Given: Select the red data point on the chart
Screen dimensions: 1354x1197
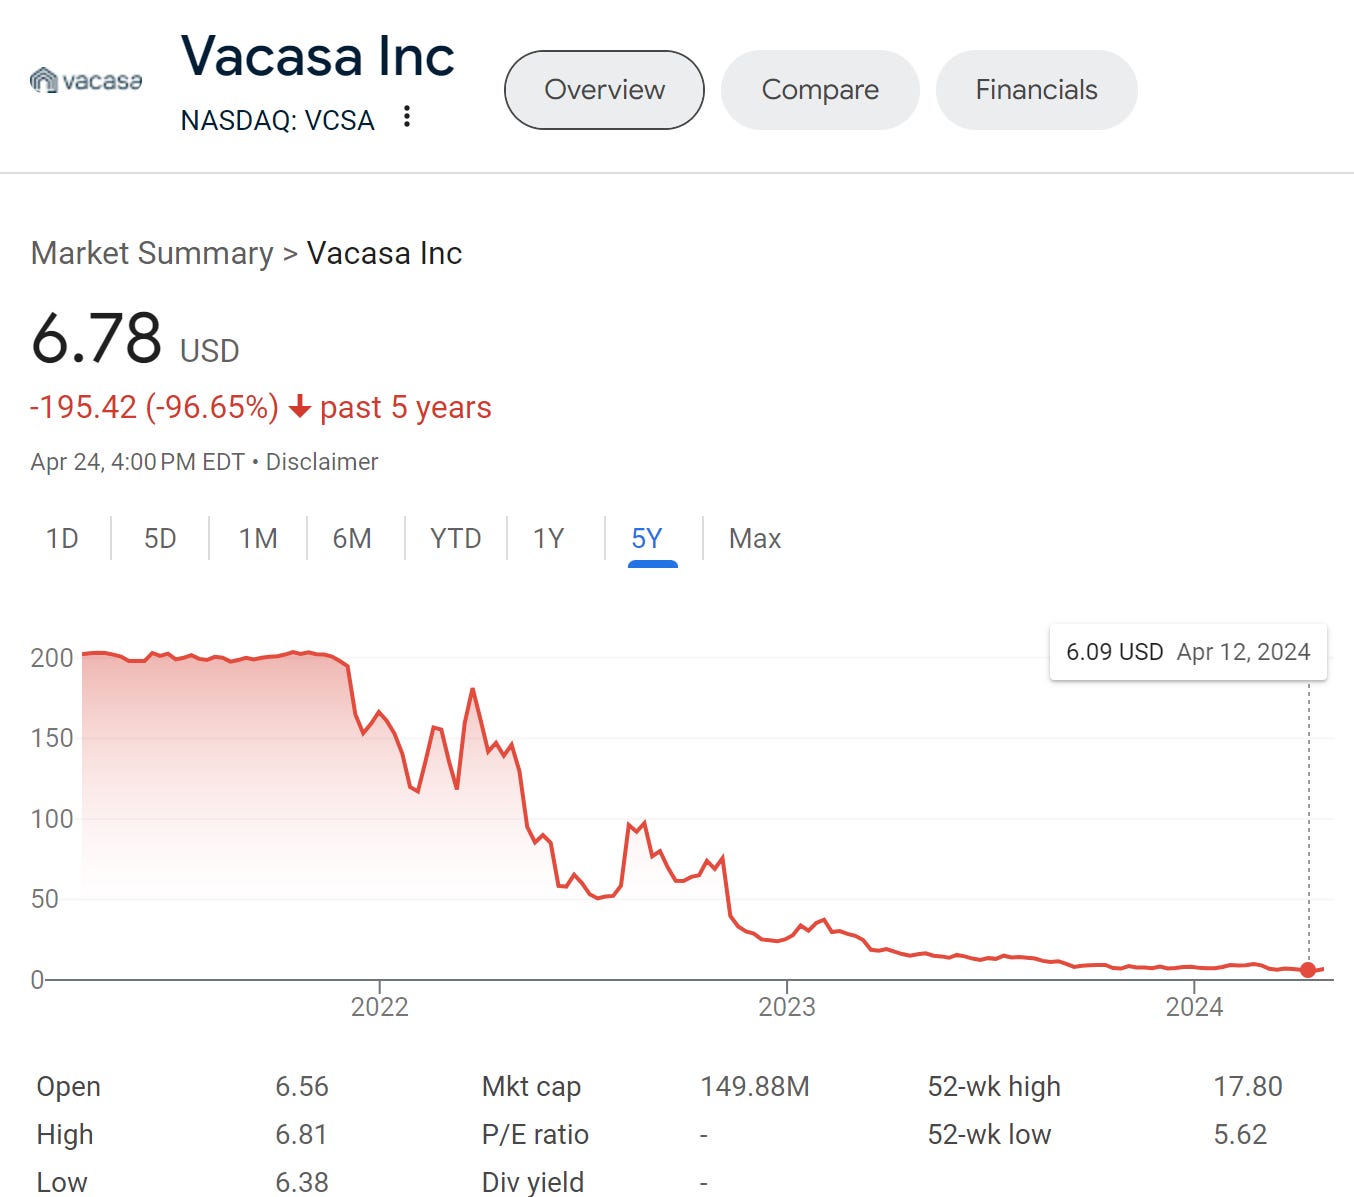Looking at the screenshot, I should point(1308,970).
